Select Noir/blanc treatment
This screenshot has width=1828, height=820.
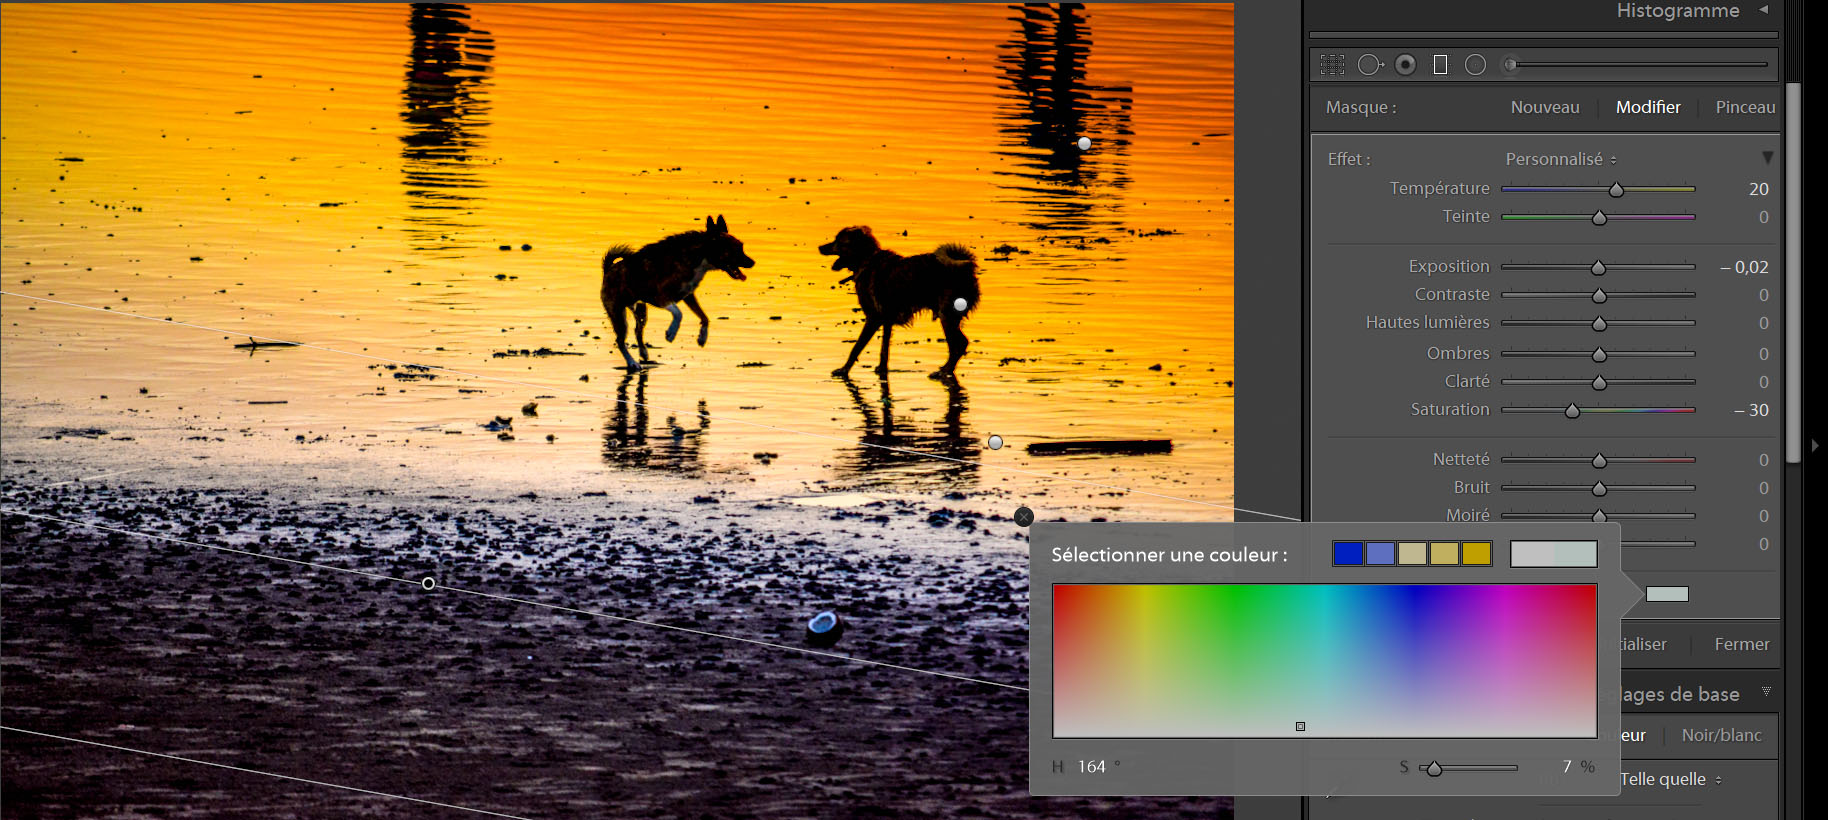click(x=1721, y=735)
